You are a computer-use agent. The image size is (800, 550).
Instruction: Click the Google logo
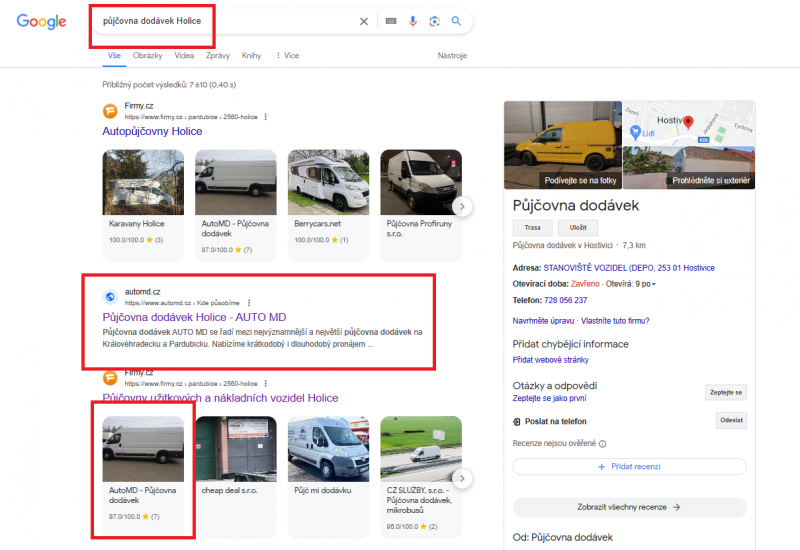tap(41, 21)
